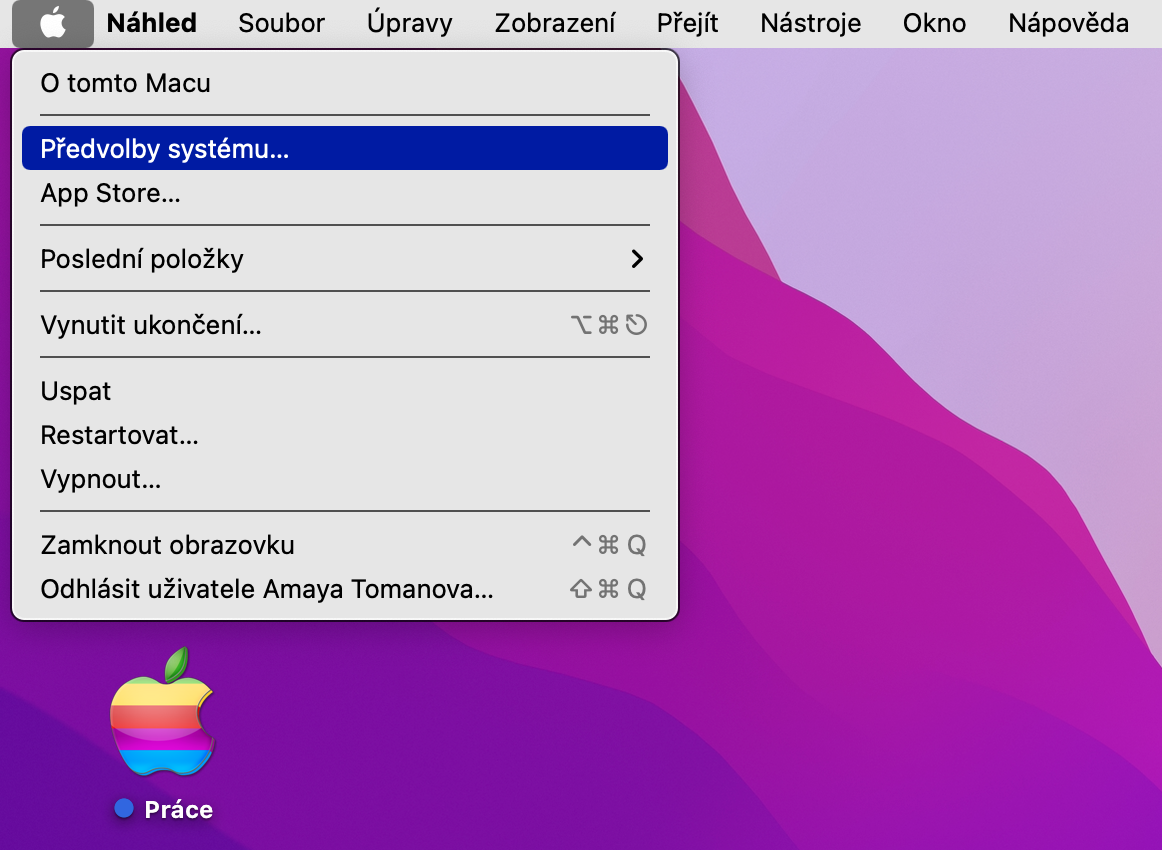The width and height of the screenshot is (1162, 850).
Task: Open the Náhled app menu
Action: coord(152,24)
